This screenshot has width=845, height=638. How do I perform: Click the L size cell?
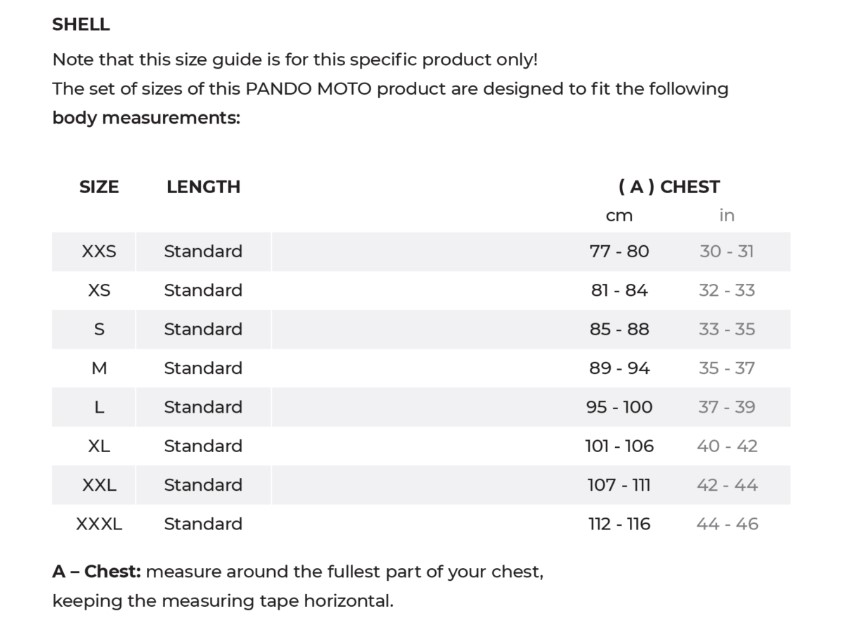[99, 407]
